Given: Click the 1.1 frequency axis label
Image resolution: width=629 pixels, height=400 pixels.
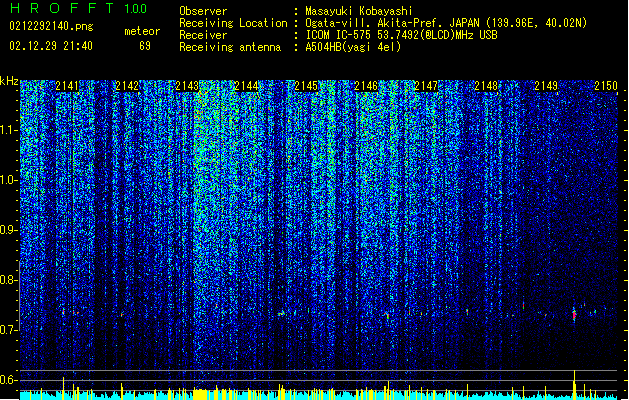Looking at the screenshot, I should click(9, 130).
